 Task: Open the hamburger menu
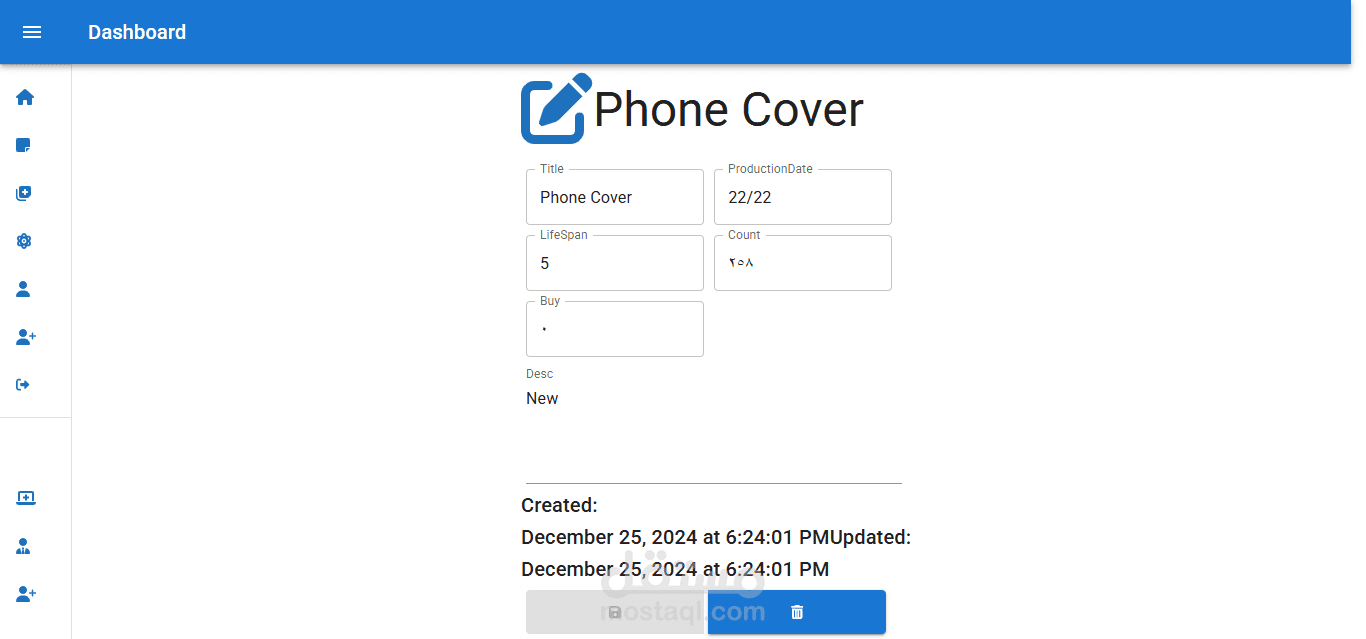(x=32, y=32)
